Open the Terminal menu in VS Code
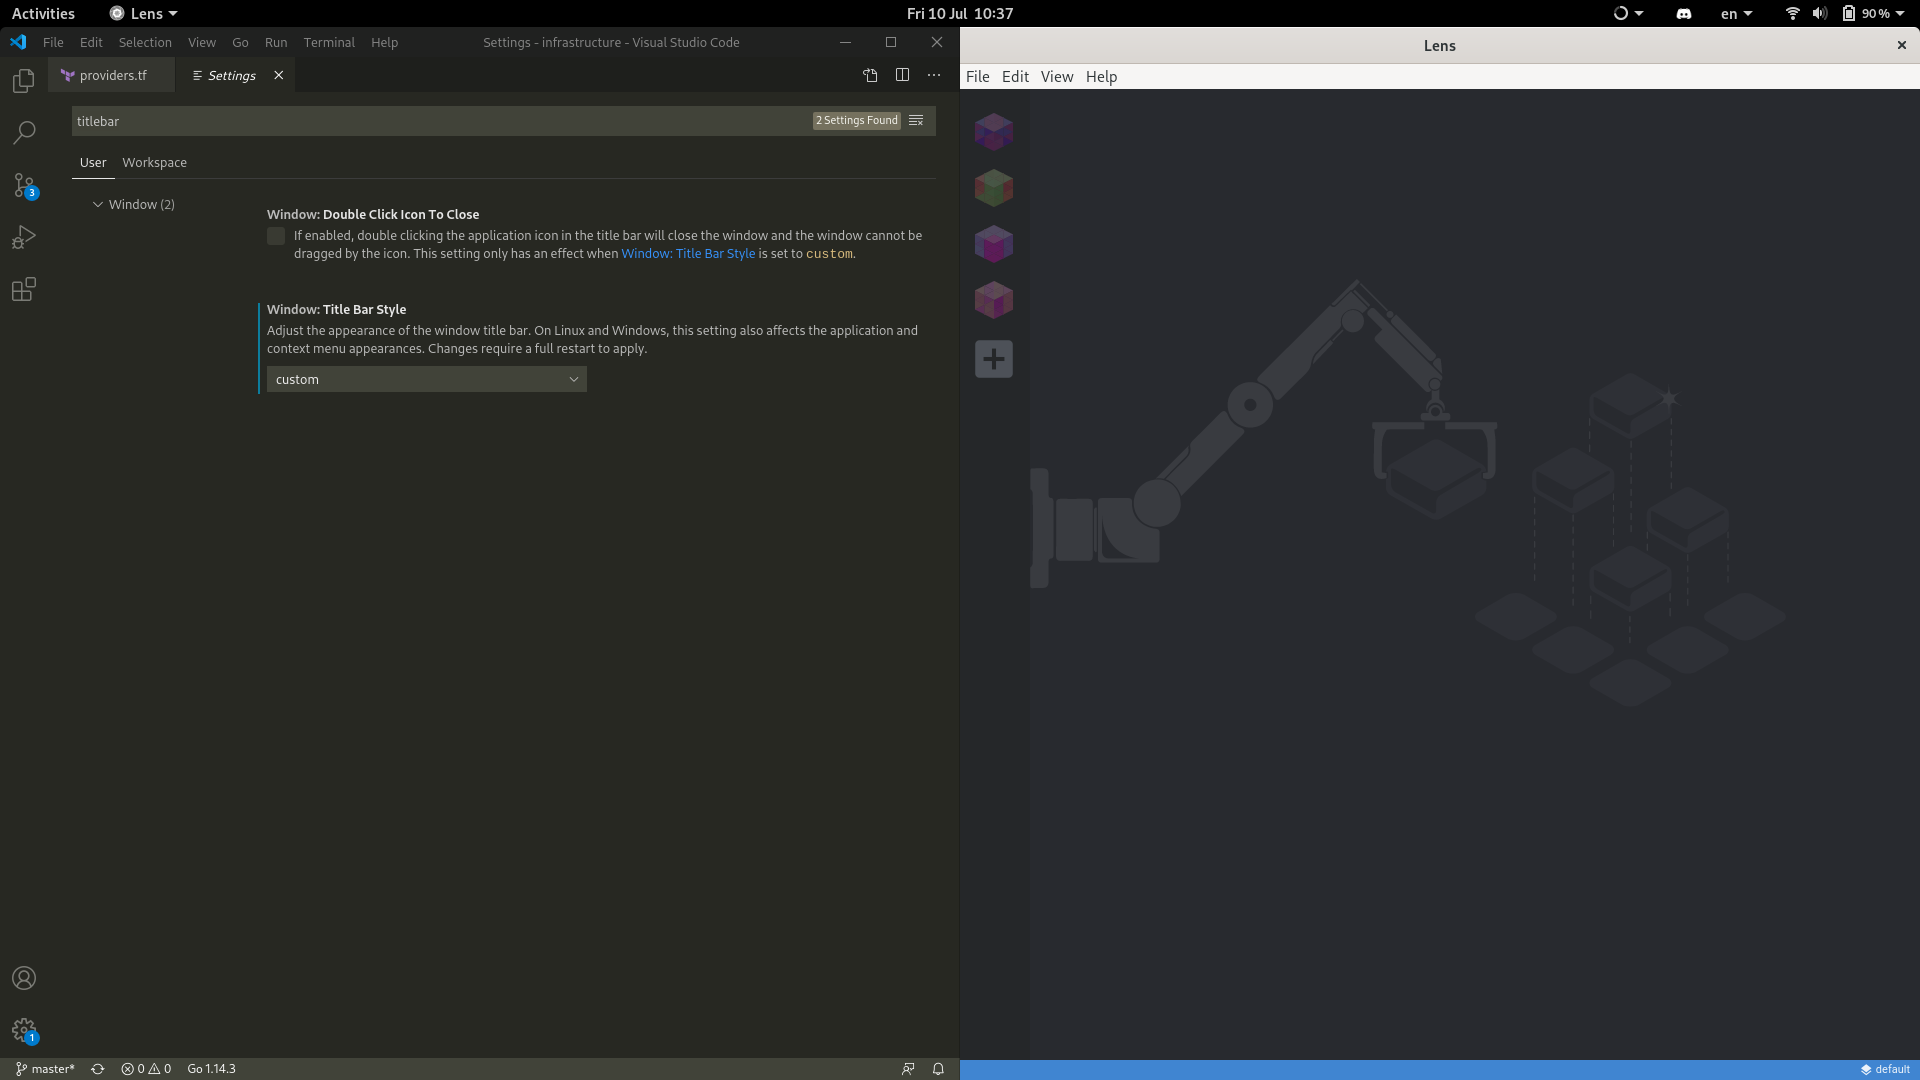This screenshot has height=1080, width=1920. pos(329,42)
